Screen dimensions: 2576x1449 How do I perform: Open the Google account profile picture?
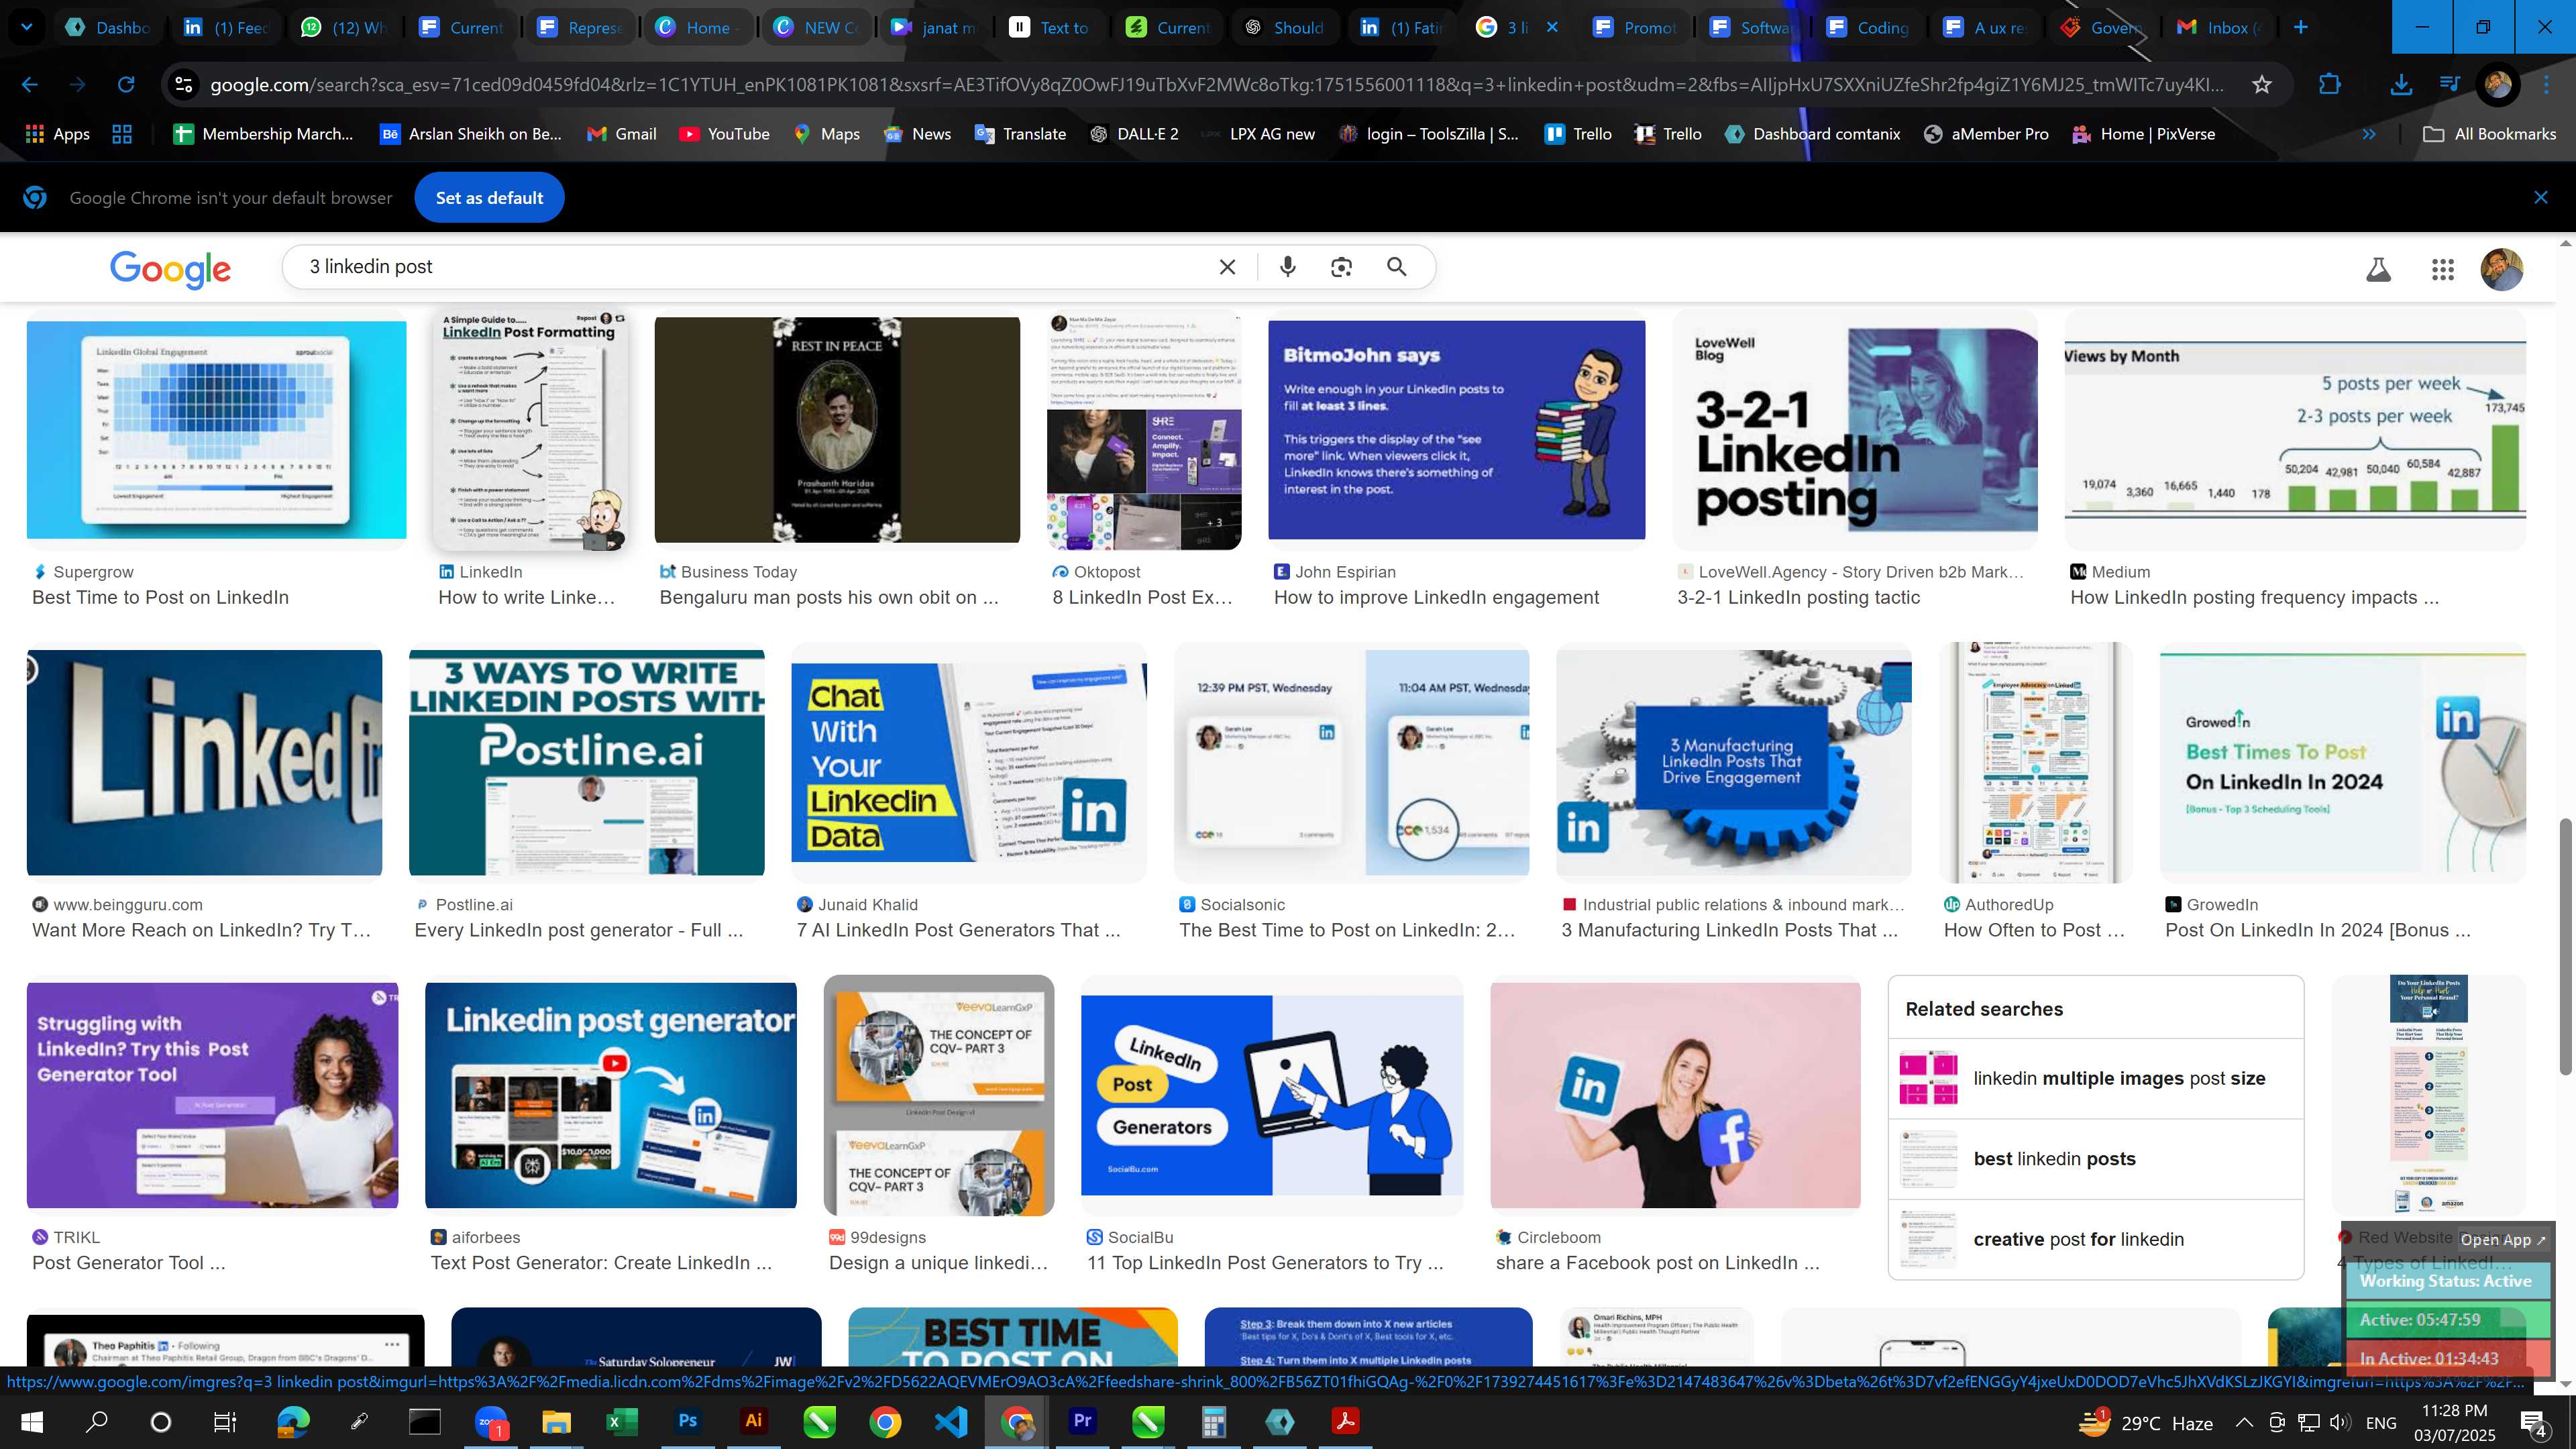pyautogui.click(x=2501, y=269)
